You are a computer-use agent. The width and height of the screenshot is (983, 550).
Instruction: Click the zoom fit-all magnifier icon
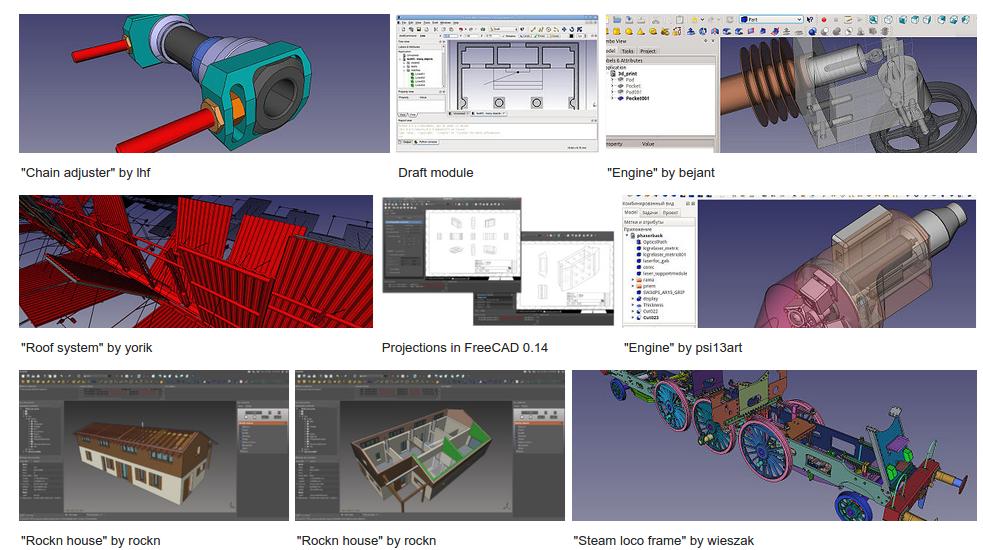point(873,20)
